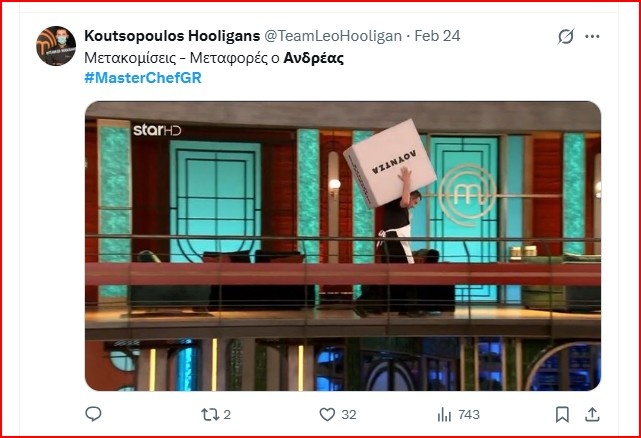The width and height of the screenshot is (641, 438).
Task: Open view analytics bar chart icon
Action: (444, 415)
